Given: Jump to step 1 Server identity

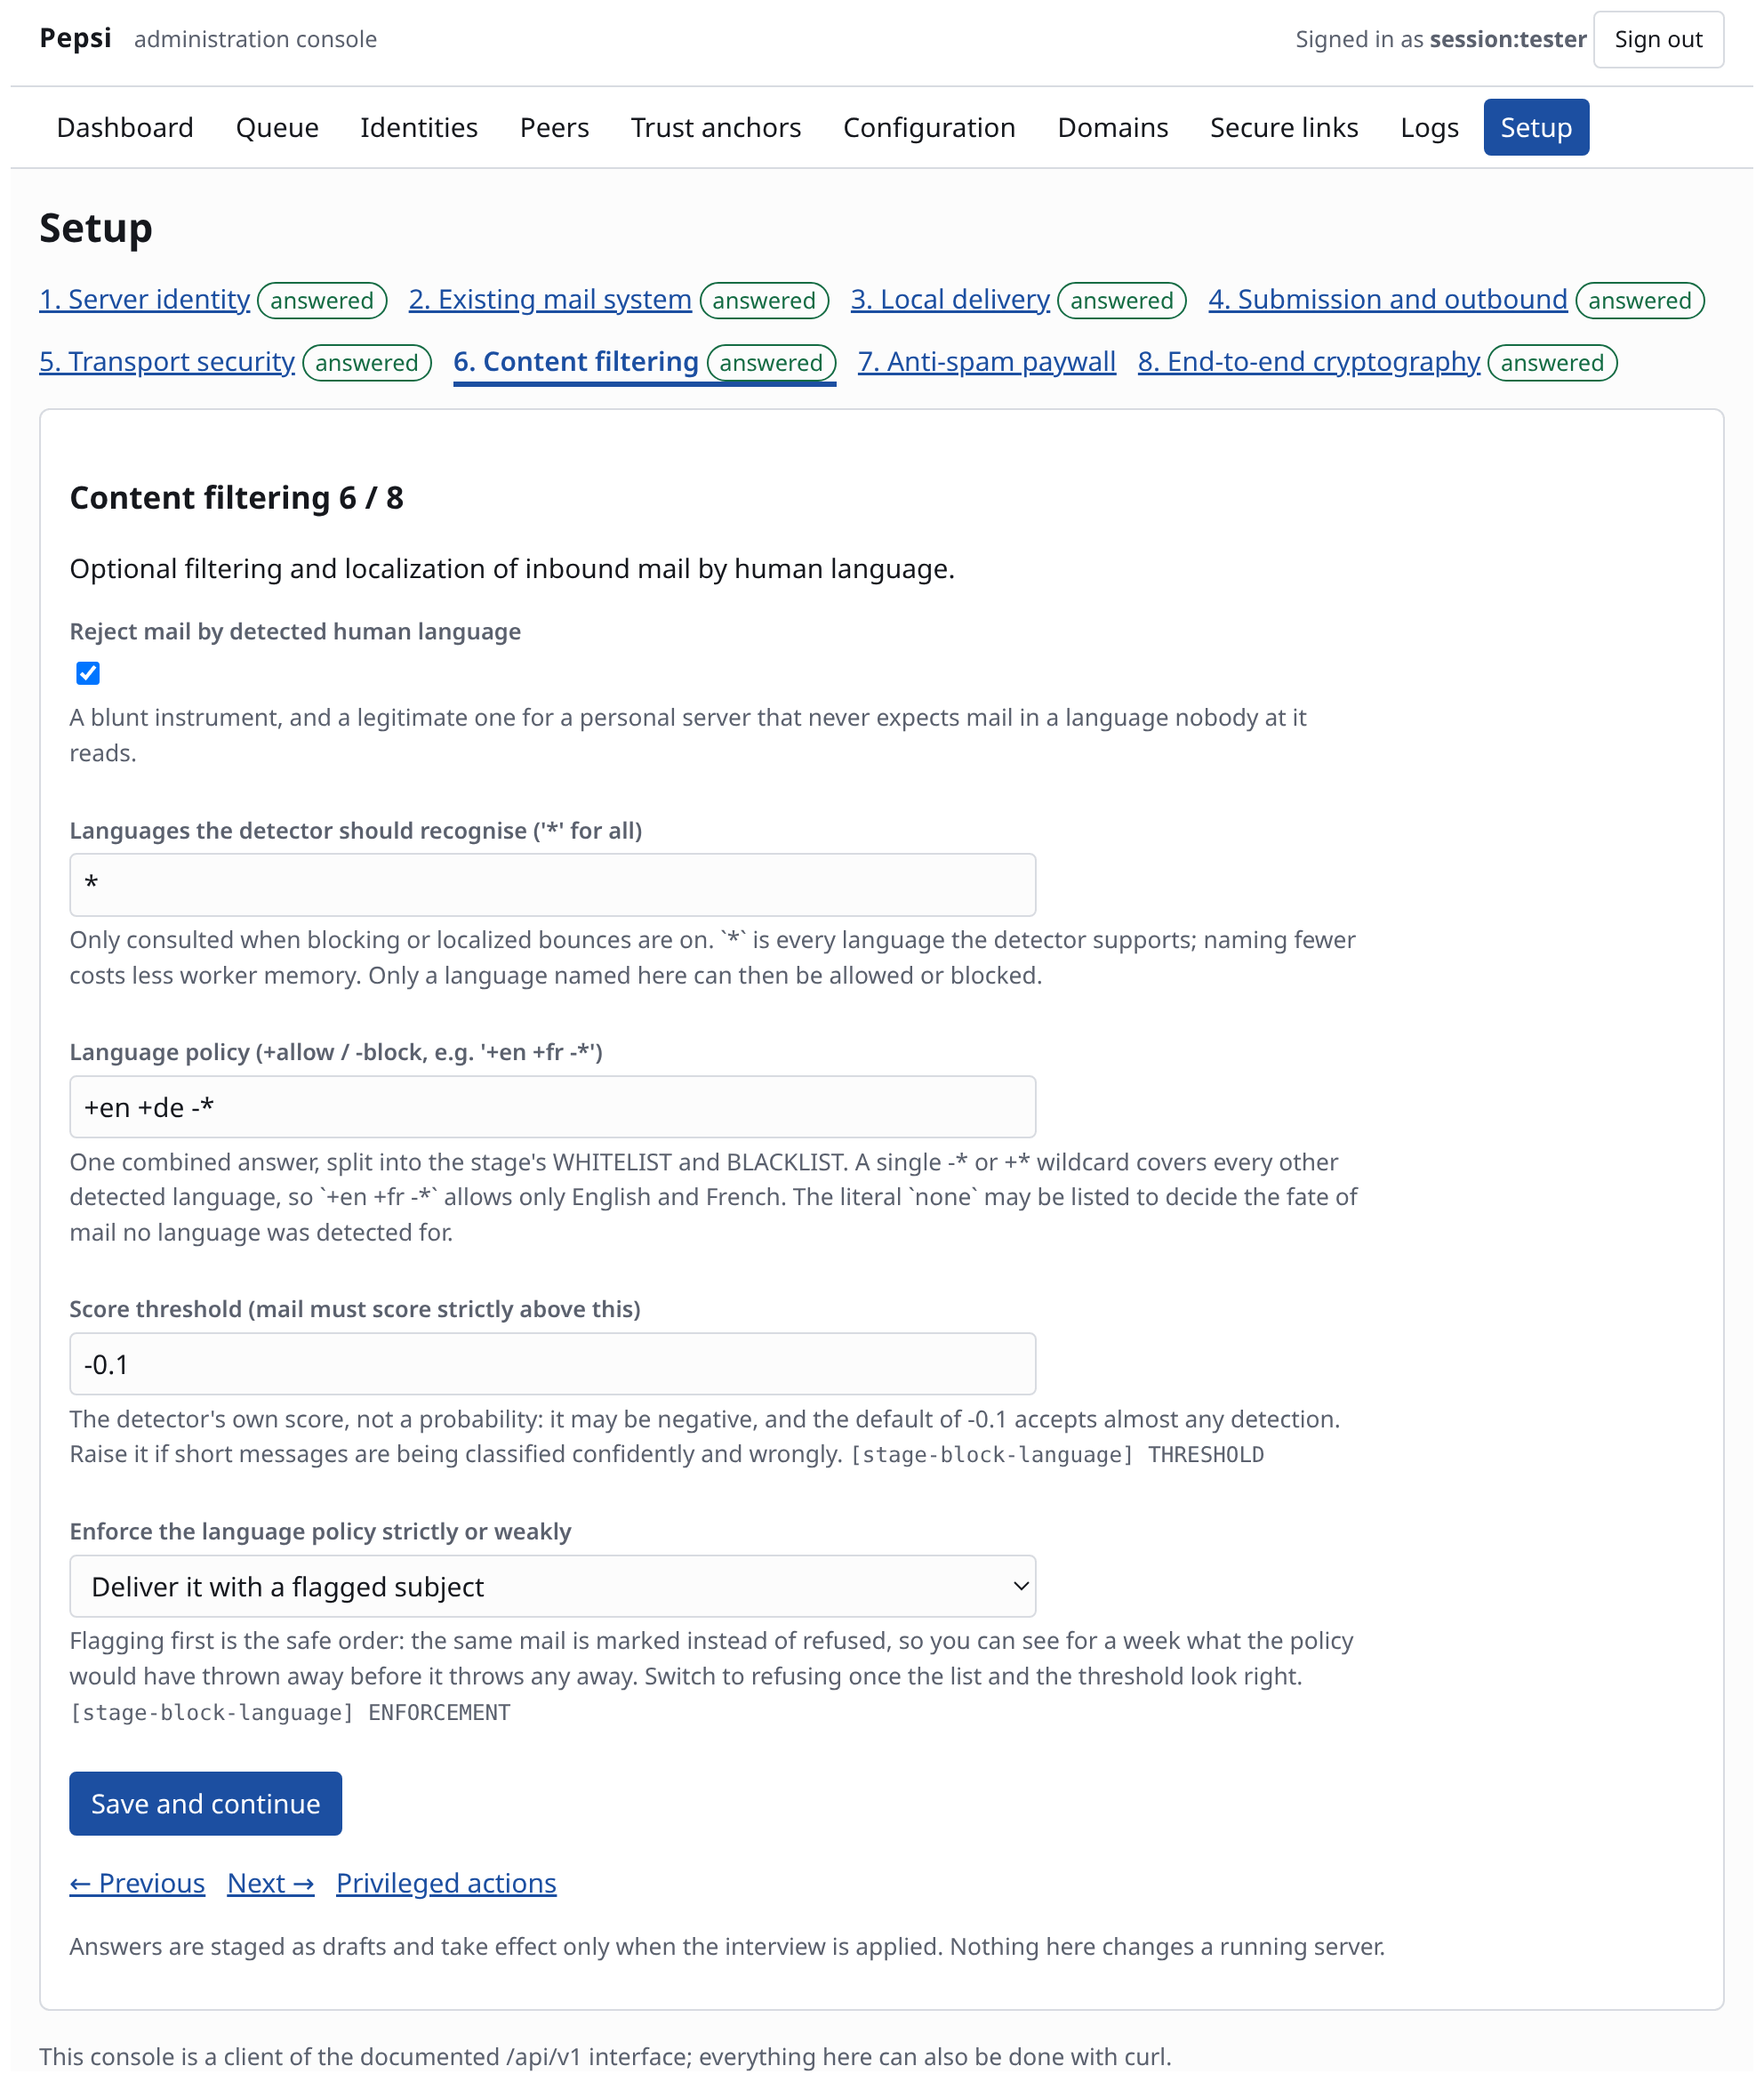Looking at the screenshot, I should 144,300.
